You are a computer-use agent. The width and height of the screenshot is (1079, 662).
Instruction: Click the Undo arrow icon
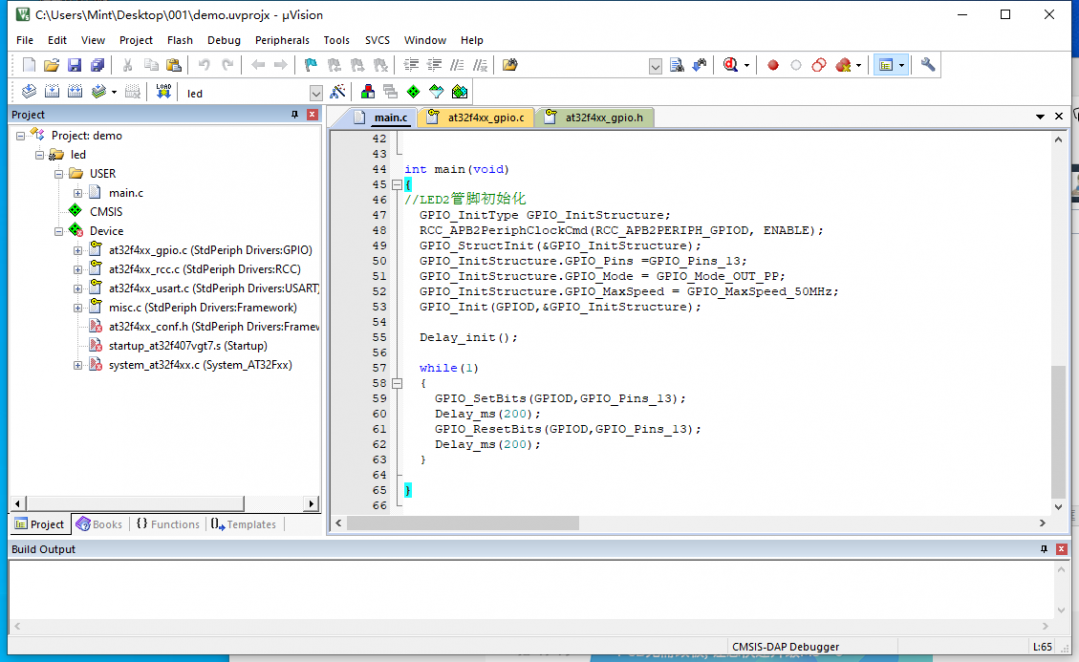click(204, 65)
